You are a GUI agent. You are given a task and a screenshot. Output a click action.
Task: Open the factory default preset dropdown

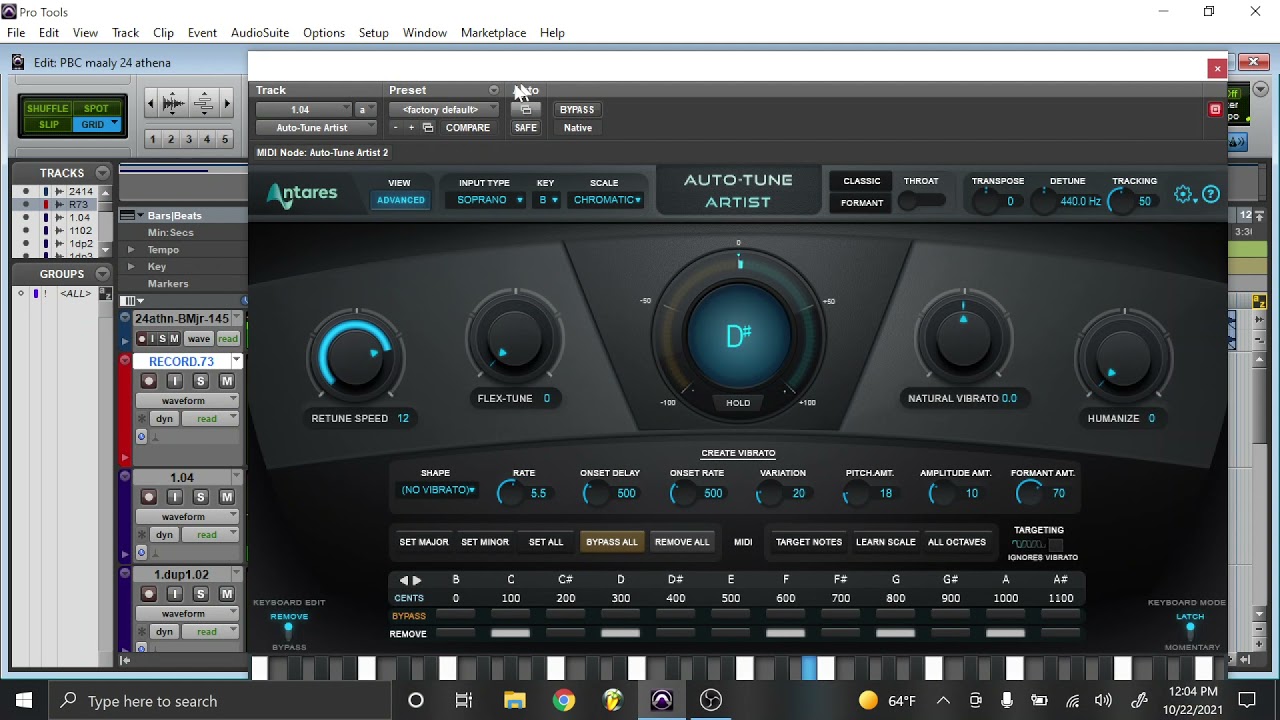click(x=443, y=109)
